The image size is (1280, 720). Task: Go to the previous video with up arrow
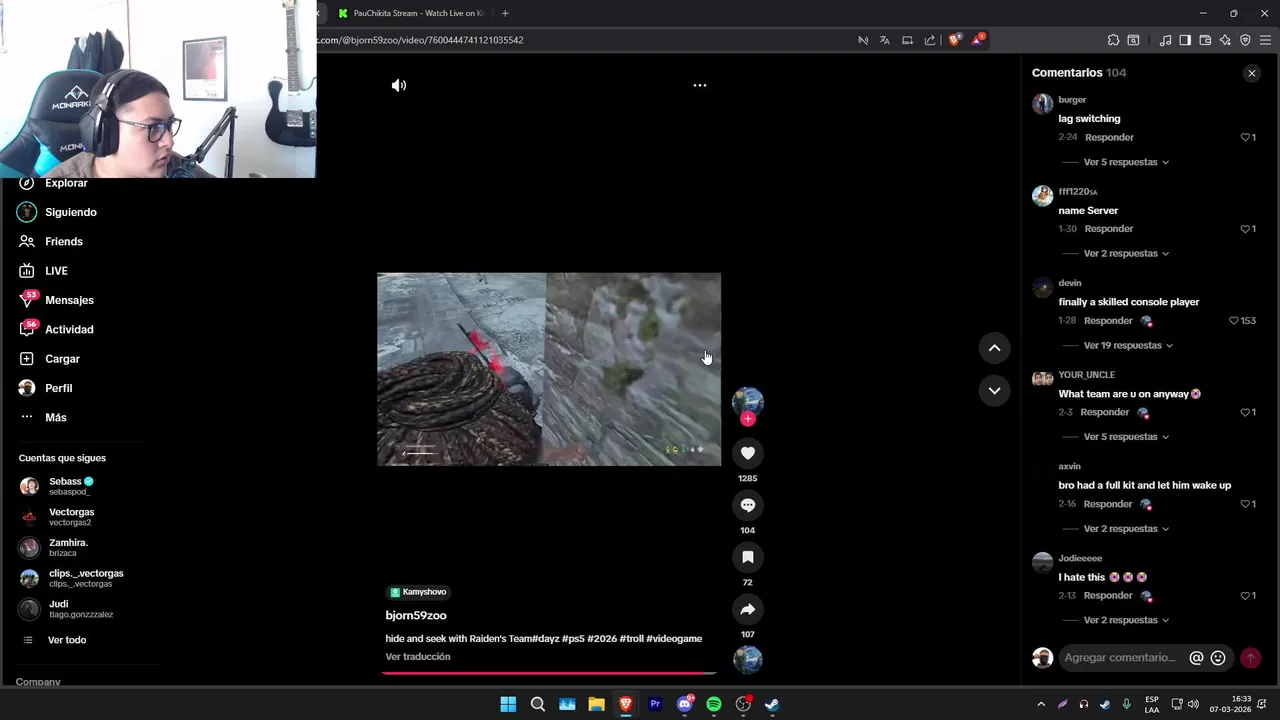click(x=994, y=348)
